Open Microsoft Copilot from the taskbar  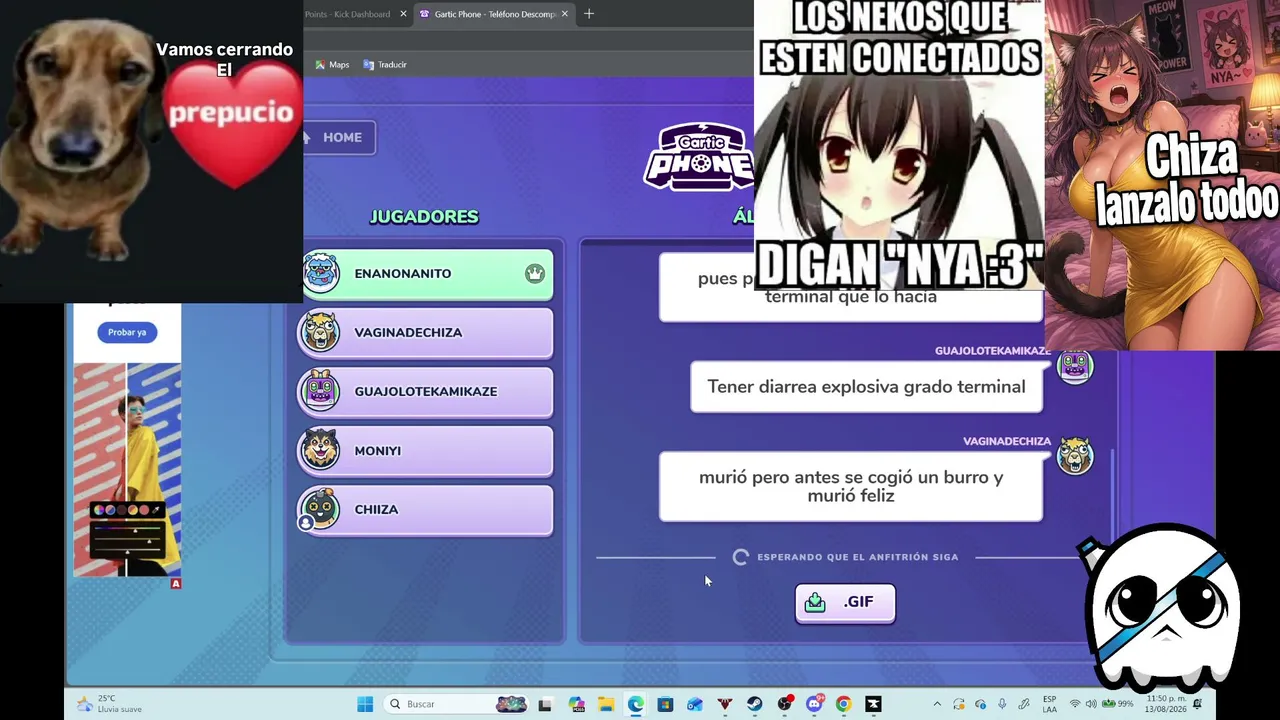point(576,704)
